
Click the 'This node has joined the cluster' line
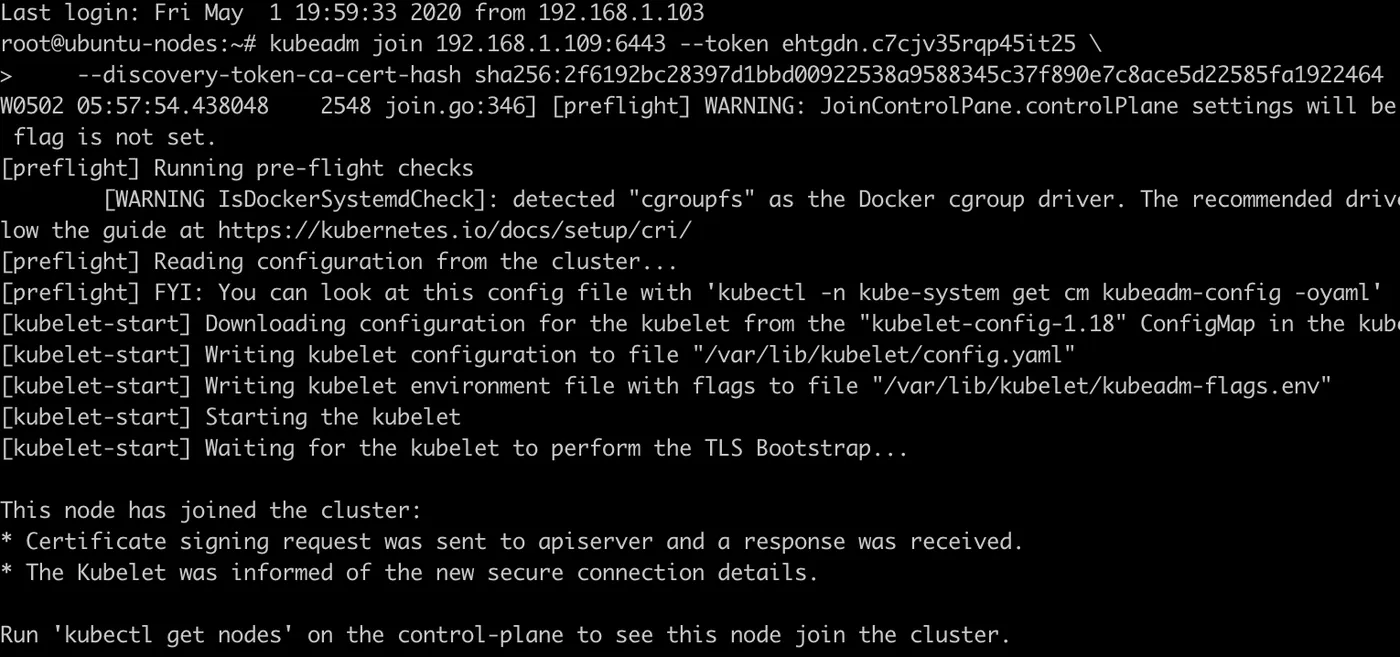click(x=211, y=511)
